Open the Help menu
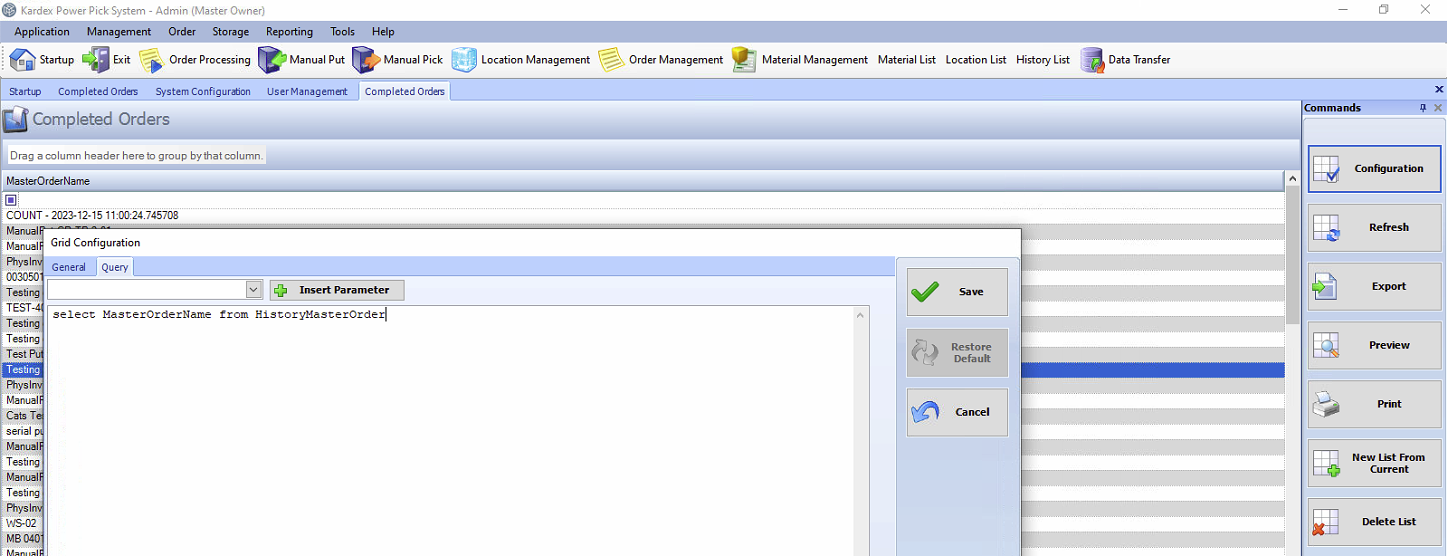Viewport: 1447px width, 556px height. (x=383, y=32)
